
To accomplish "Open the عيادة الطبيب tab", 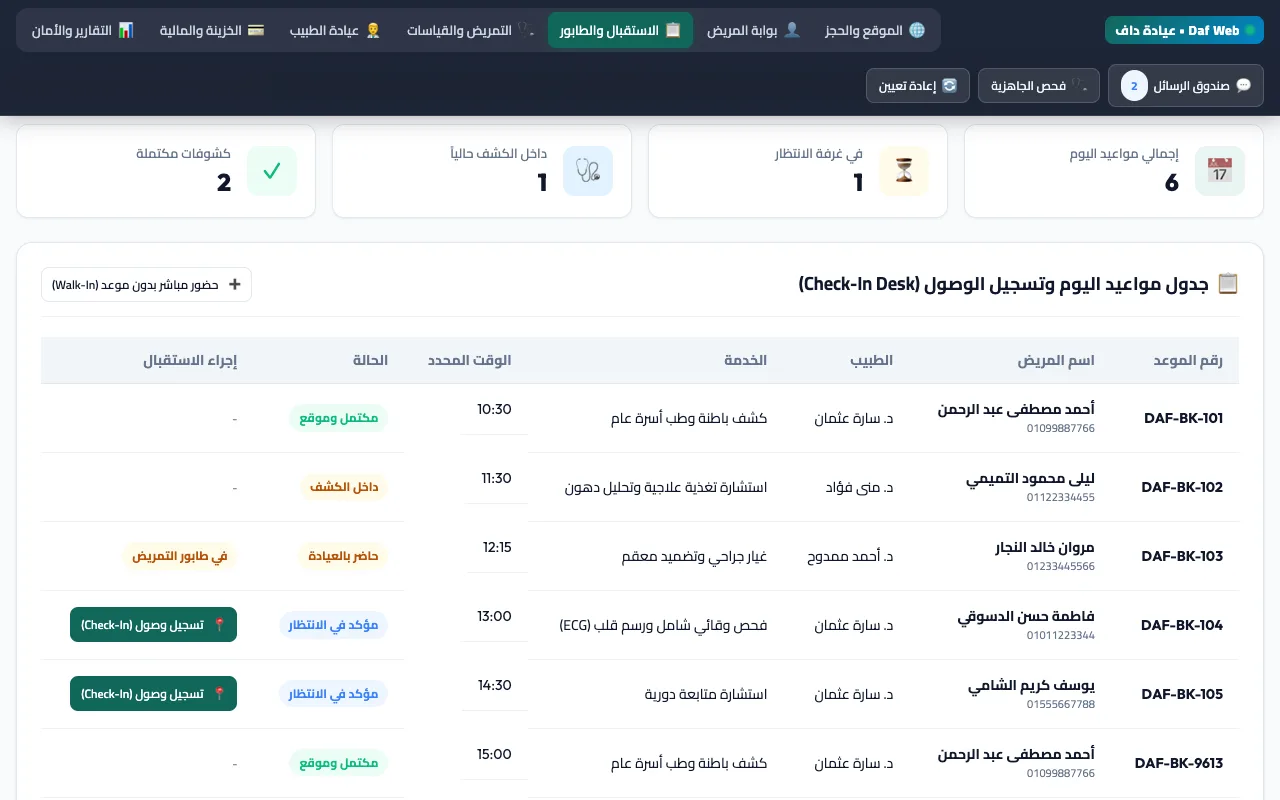I will click(x=335, y=30).
